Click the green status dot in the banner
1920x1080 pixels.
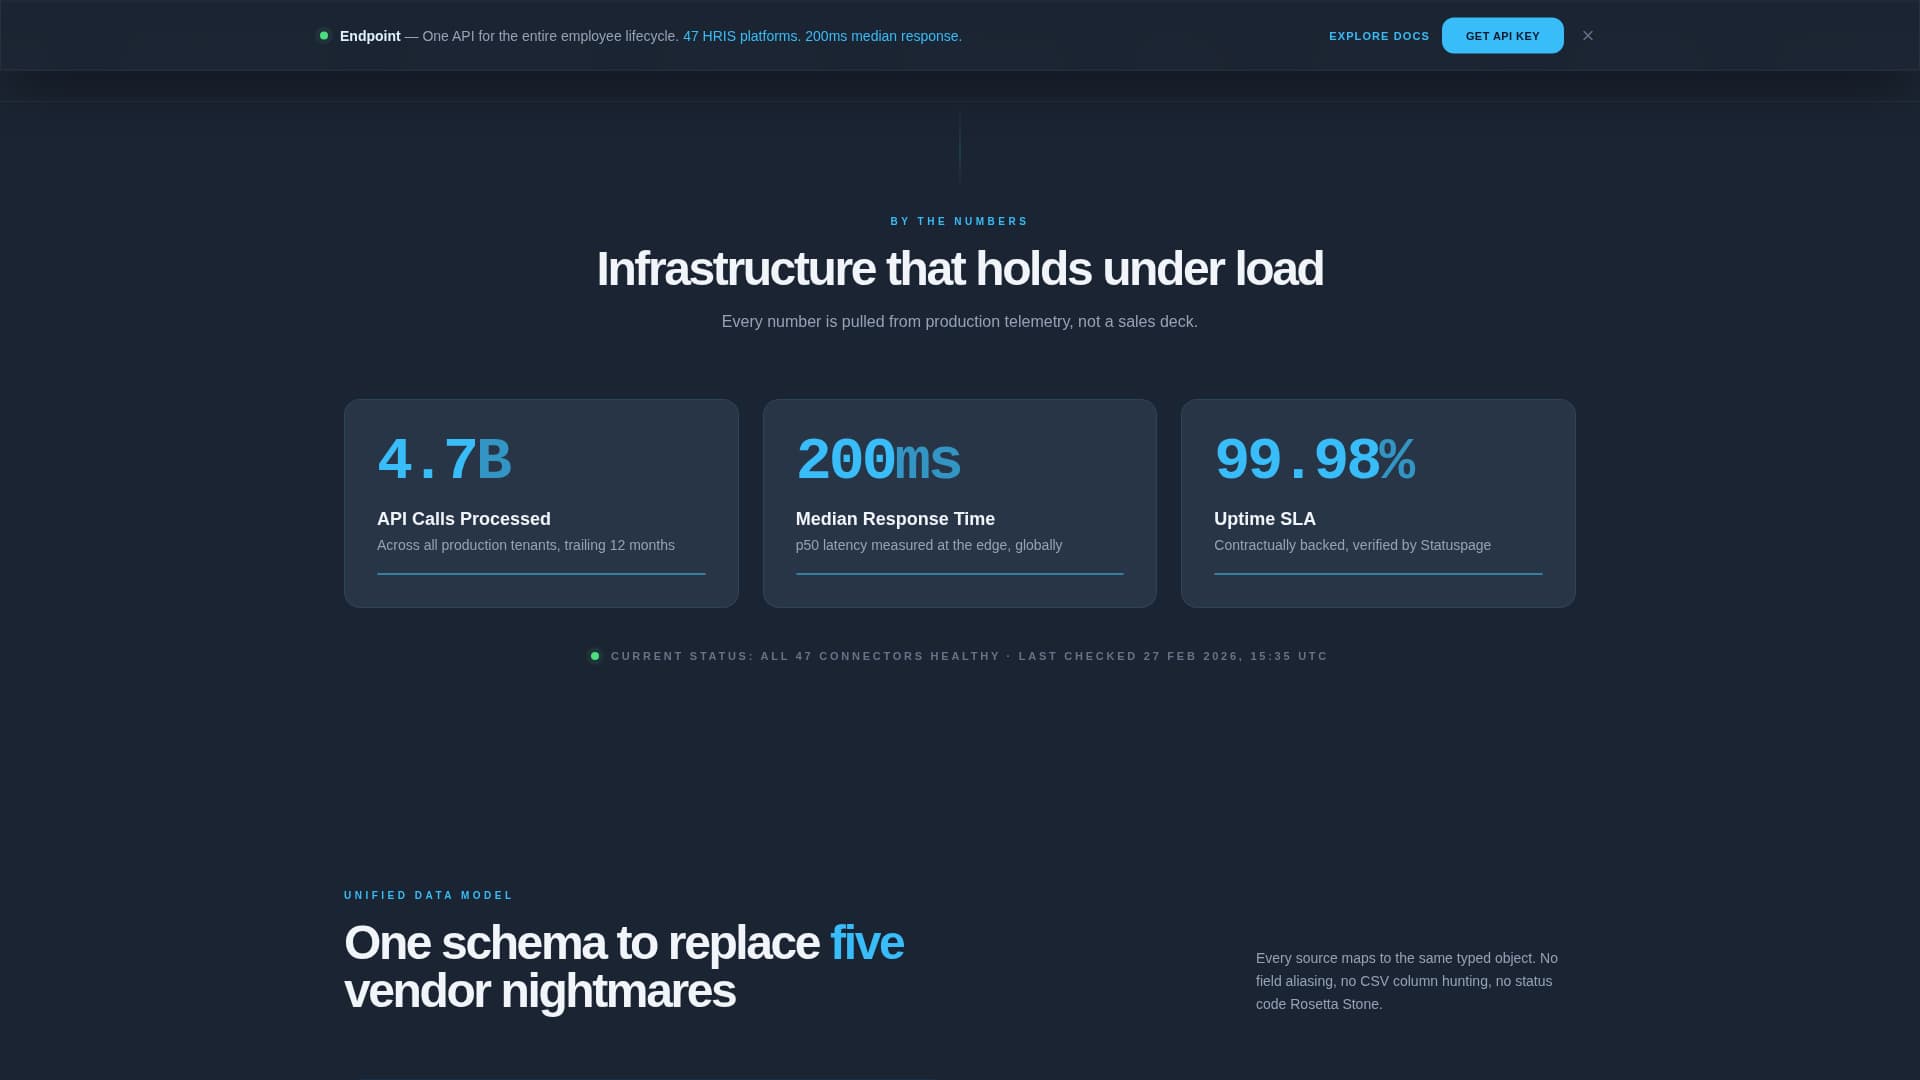tap(324, 35)
